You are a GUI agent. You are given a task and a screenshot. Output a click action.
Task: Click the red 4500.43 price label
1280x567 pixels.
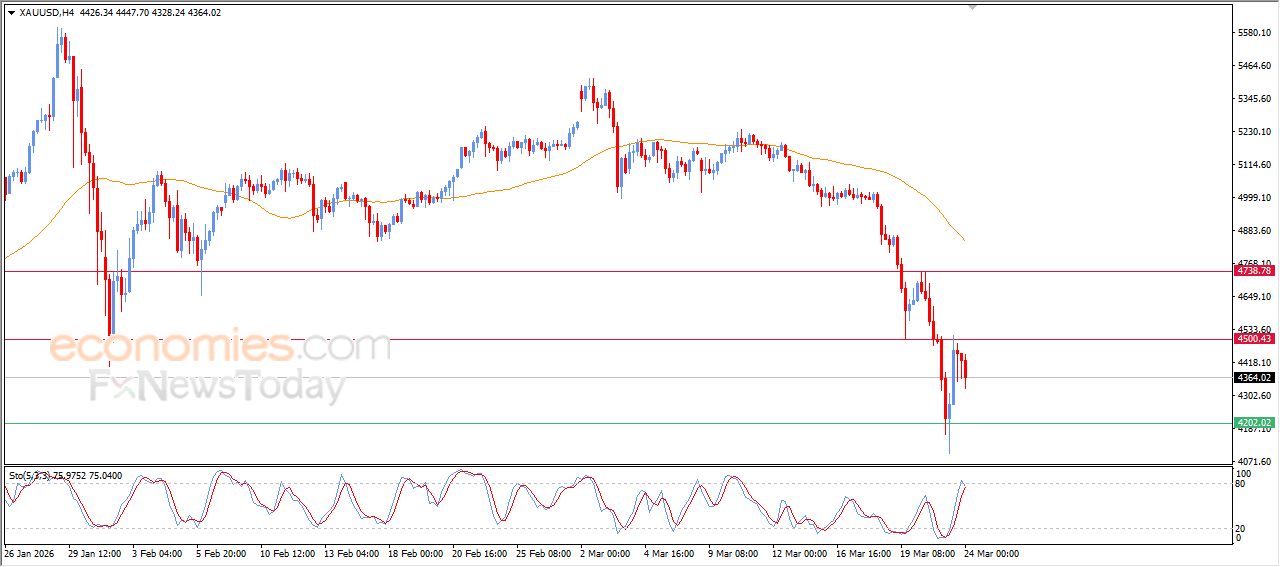click(x=1254, y=339)
